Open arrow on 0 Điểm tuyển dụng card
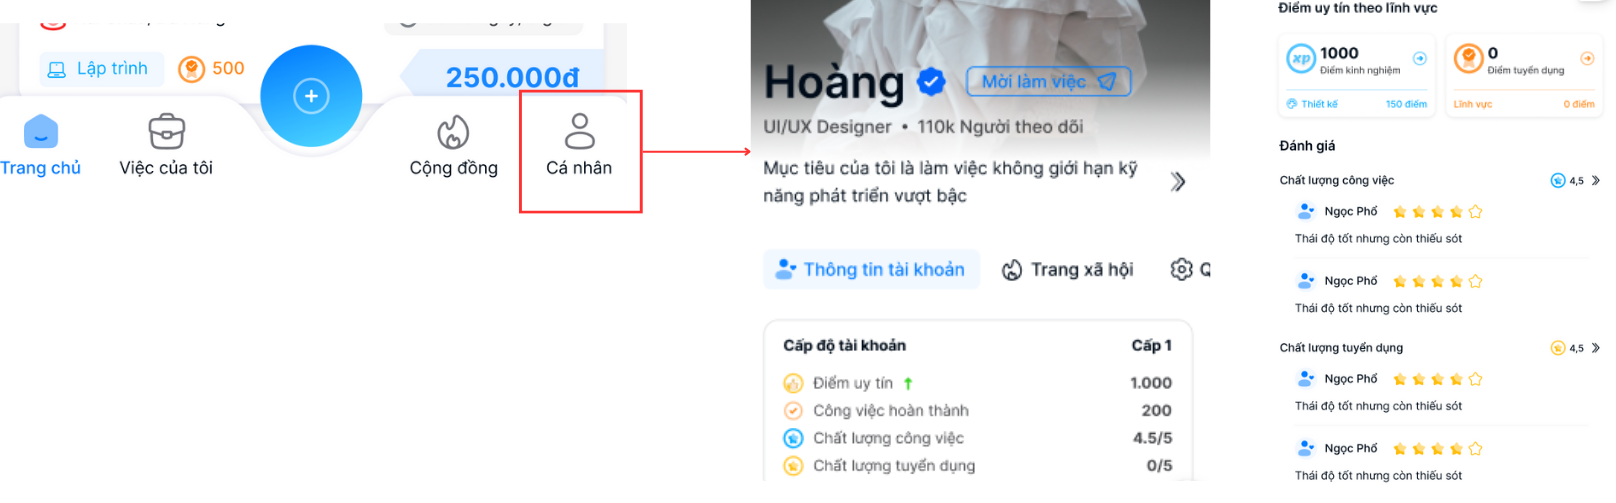The width and height of the screenshot is (1616, 503). [1587, 58]
